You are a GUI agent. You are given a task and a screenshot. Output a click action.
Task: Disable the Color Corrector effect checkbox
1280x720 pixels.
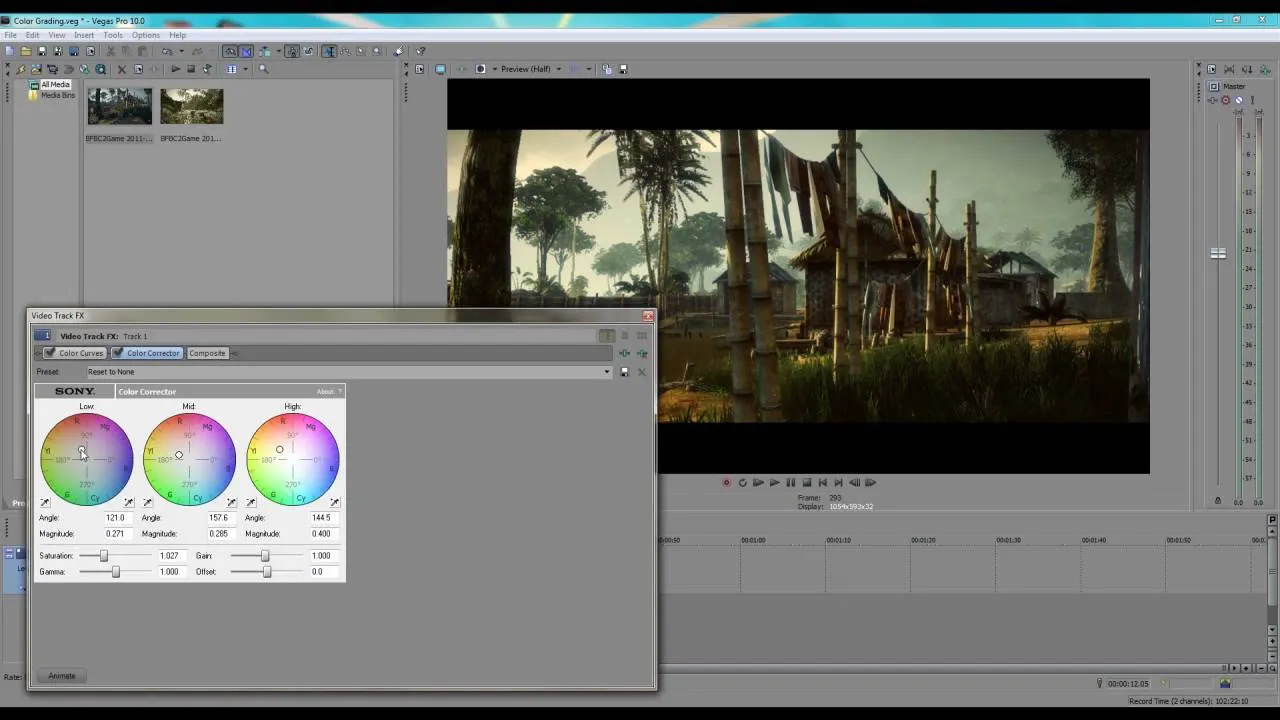(118, 353)
